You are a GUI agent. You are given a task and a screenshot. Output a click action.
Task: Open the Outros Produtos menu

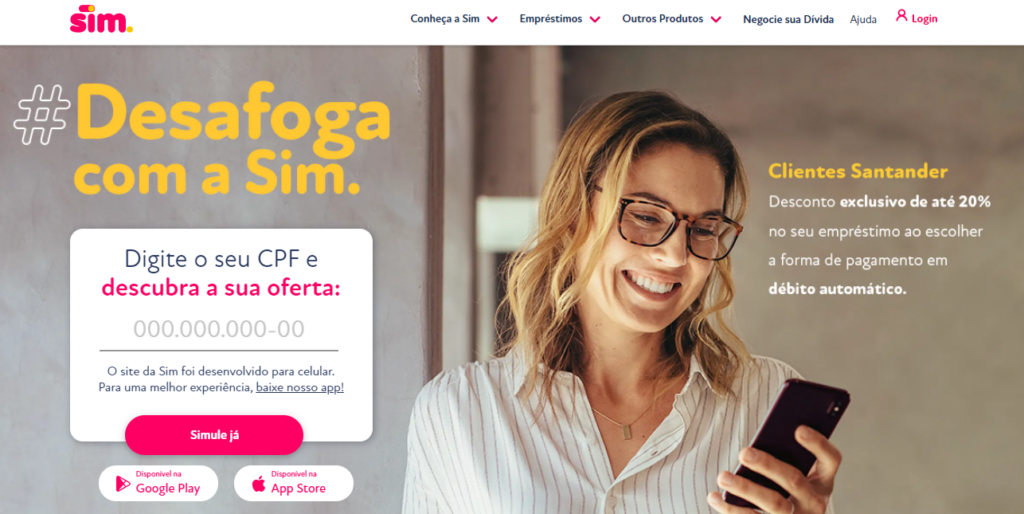(662, 19)
